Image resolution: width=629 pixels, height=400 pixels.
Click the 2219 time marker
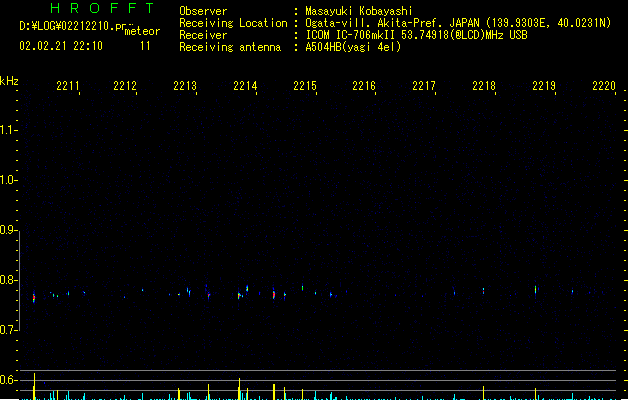544,86
